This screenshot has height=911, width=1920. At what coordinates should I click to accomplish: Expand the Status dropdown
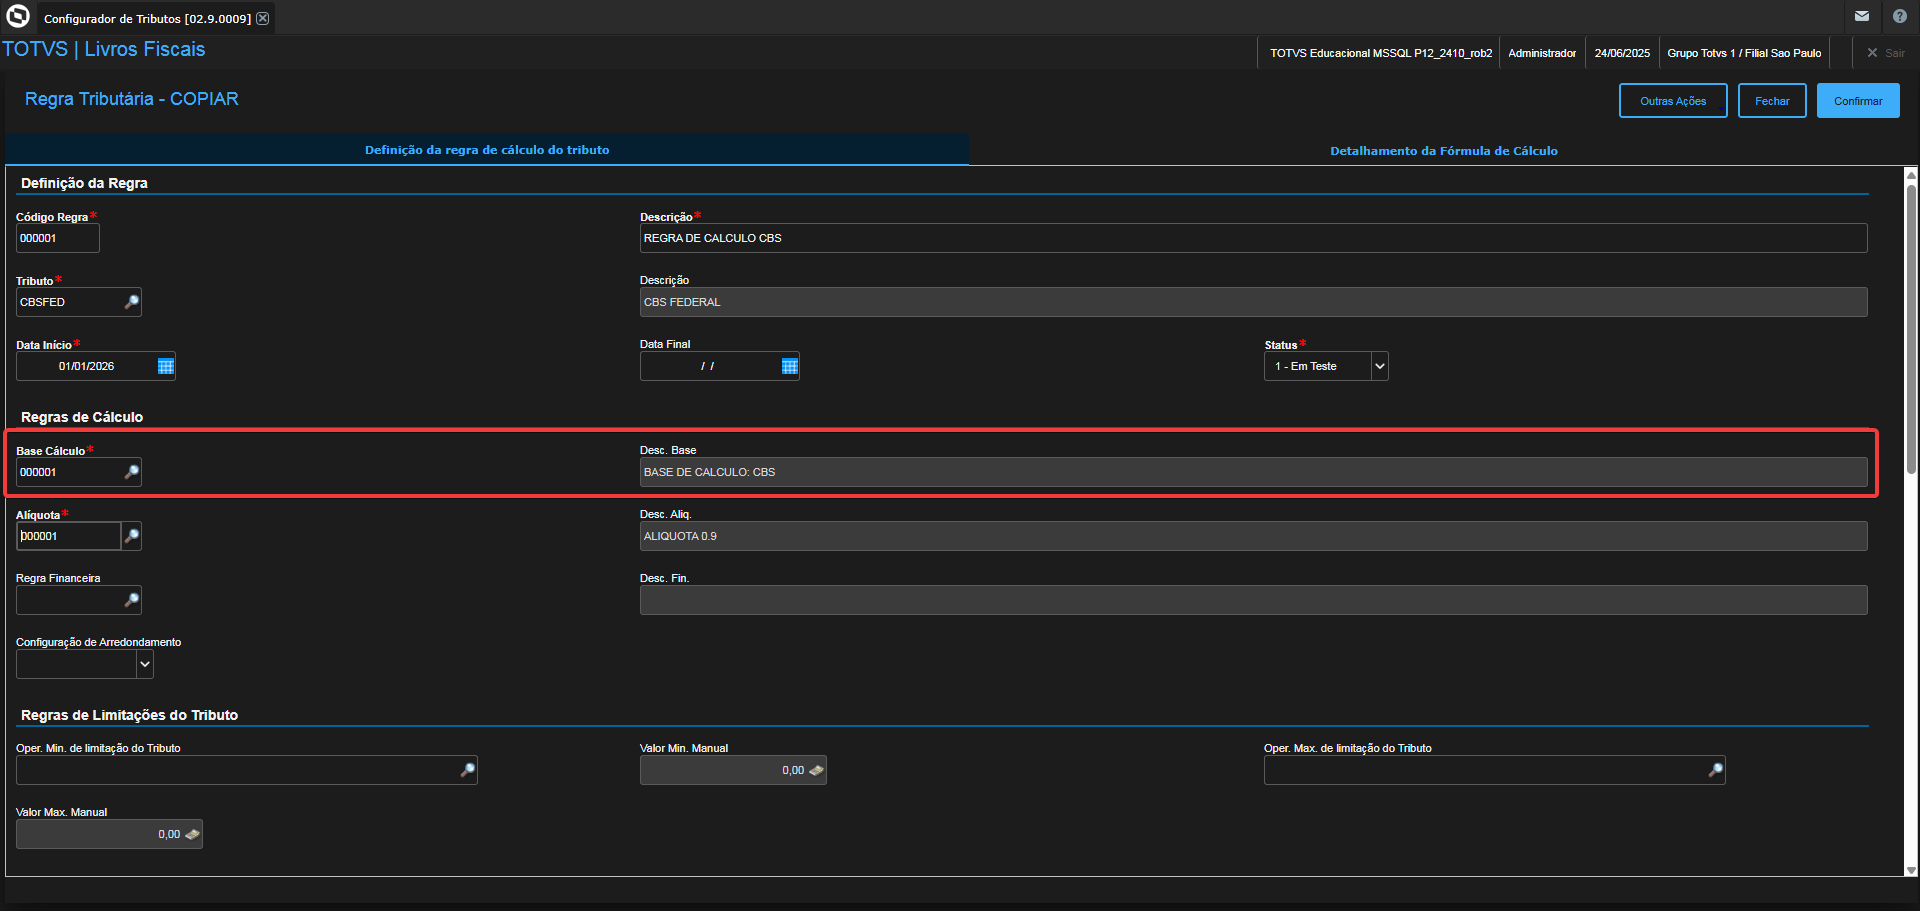click(x=1380, y=366)
